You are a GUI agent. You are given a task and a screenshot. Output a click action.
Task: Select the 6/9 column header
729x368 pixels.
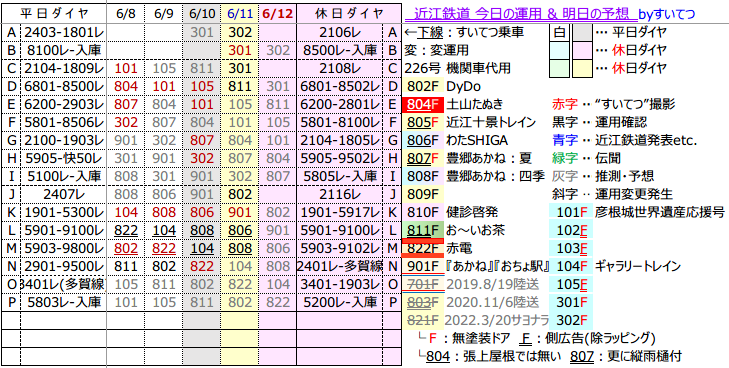click(x=163, y=14)
